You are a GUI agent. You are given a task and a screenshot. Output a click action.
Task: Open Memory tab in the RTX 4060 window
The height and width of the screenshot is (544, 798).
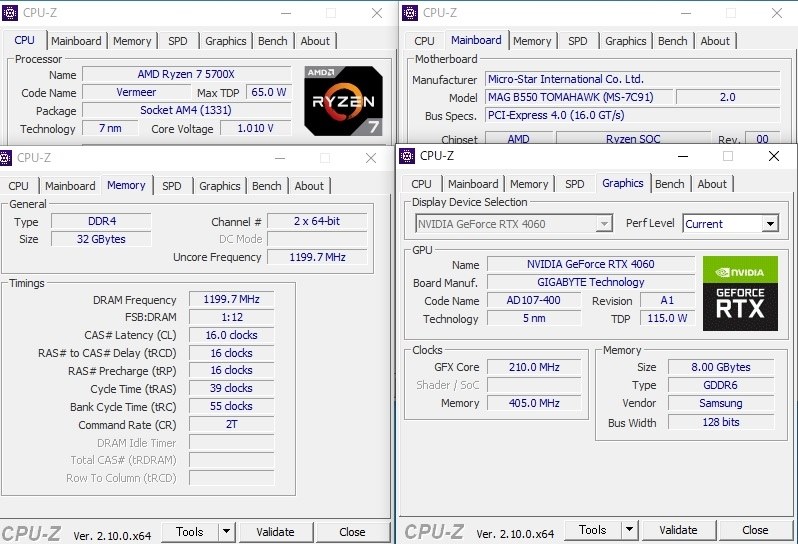click(529, 184)
